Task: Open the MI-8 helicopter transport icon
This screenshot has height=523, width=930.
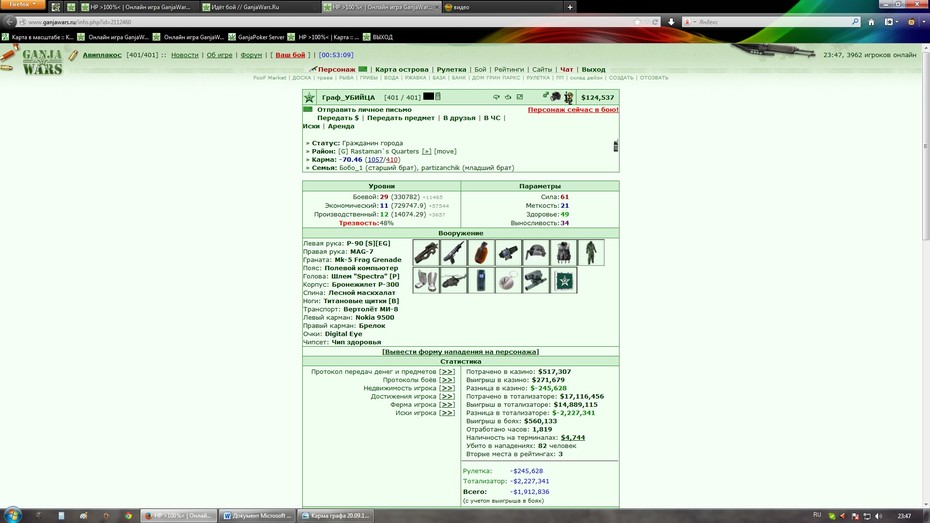Action: tap(453, 280)
